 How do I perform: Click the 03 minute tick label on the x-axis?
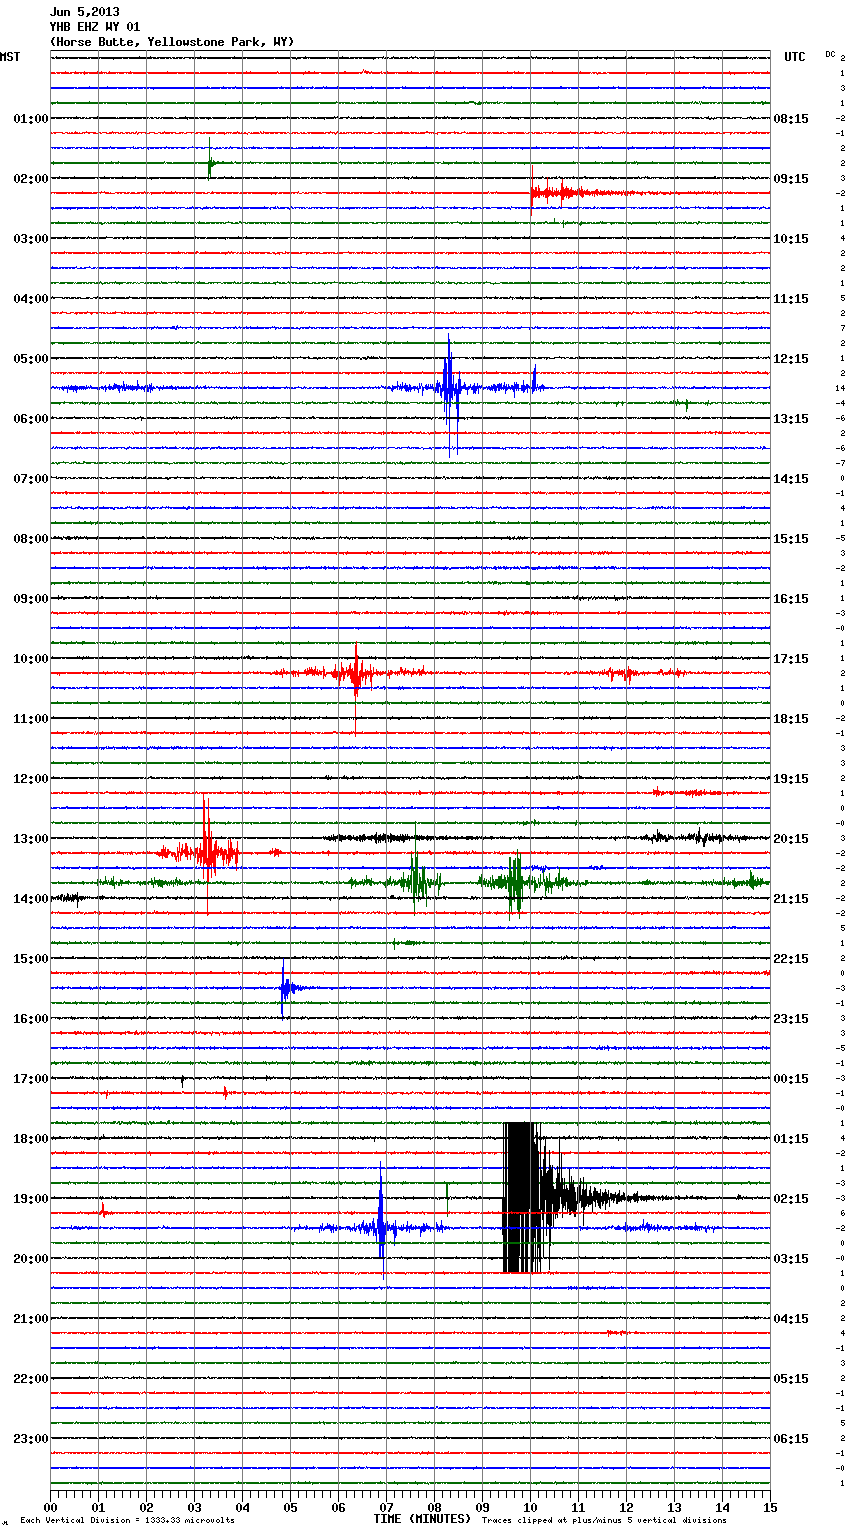point(195,1507)
